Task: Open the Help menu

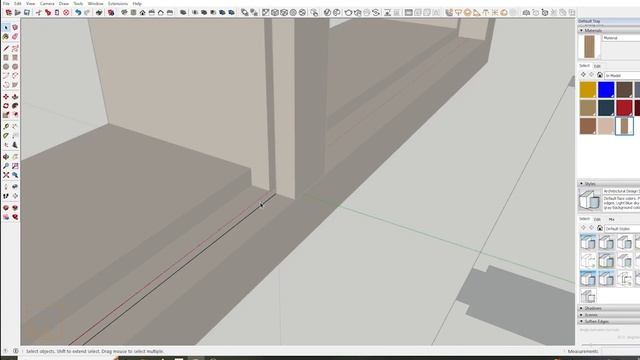Action: tap(137, 3)
